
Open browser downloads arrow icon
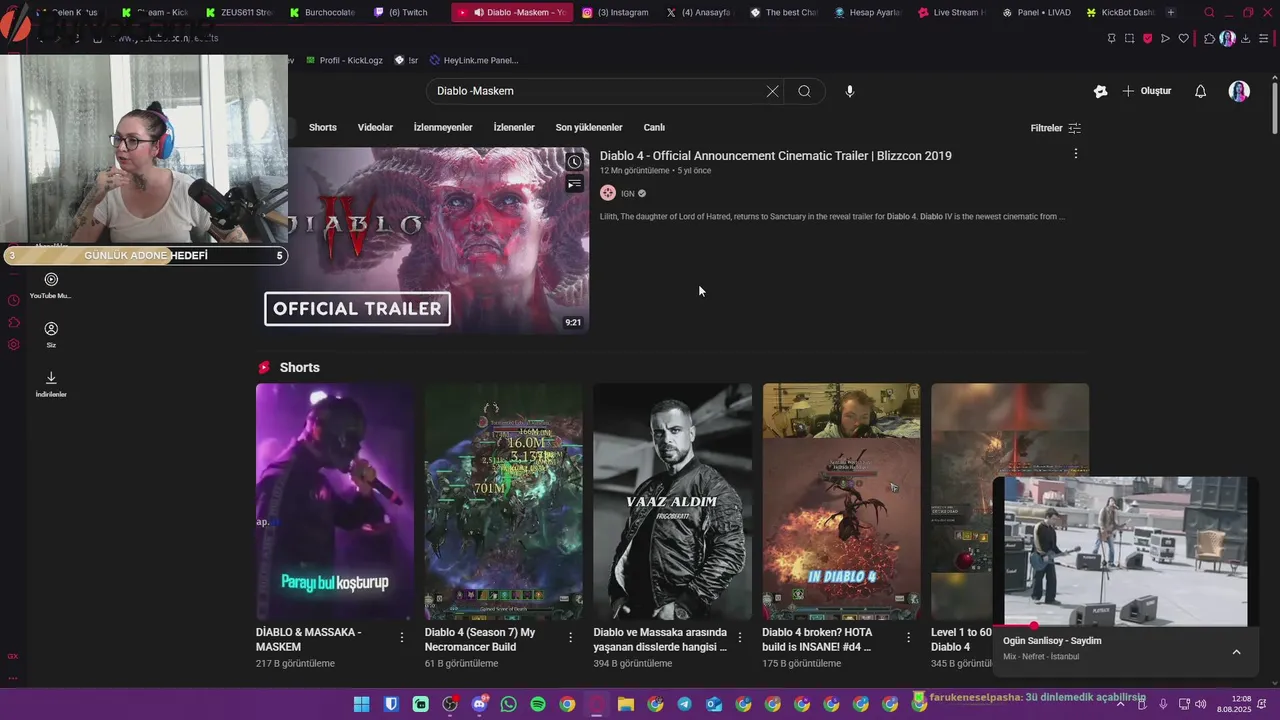1245,38
